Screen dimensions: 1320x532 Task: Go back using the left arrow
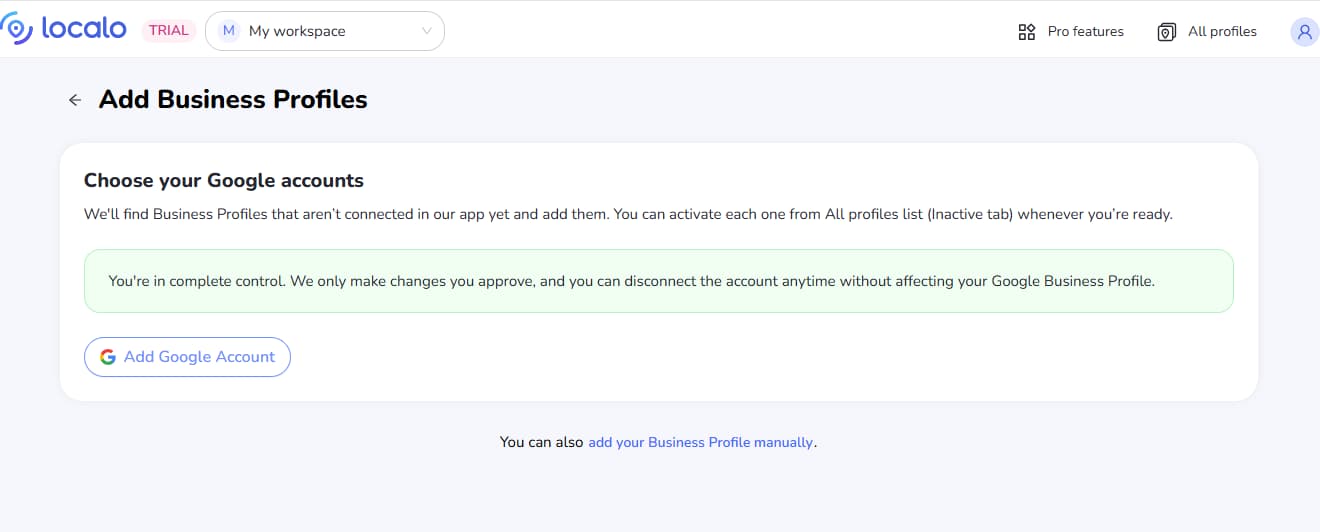(x=75, y=100)
